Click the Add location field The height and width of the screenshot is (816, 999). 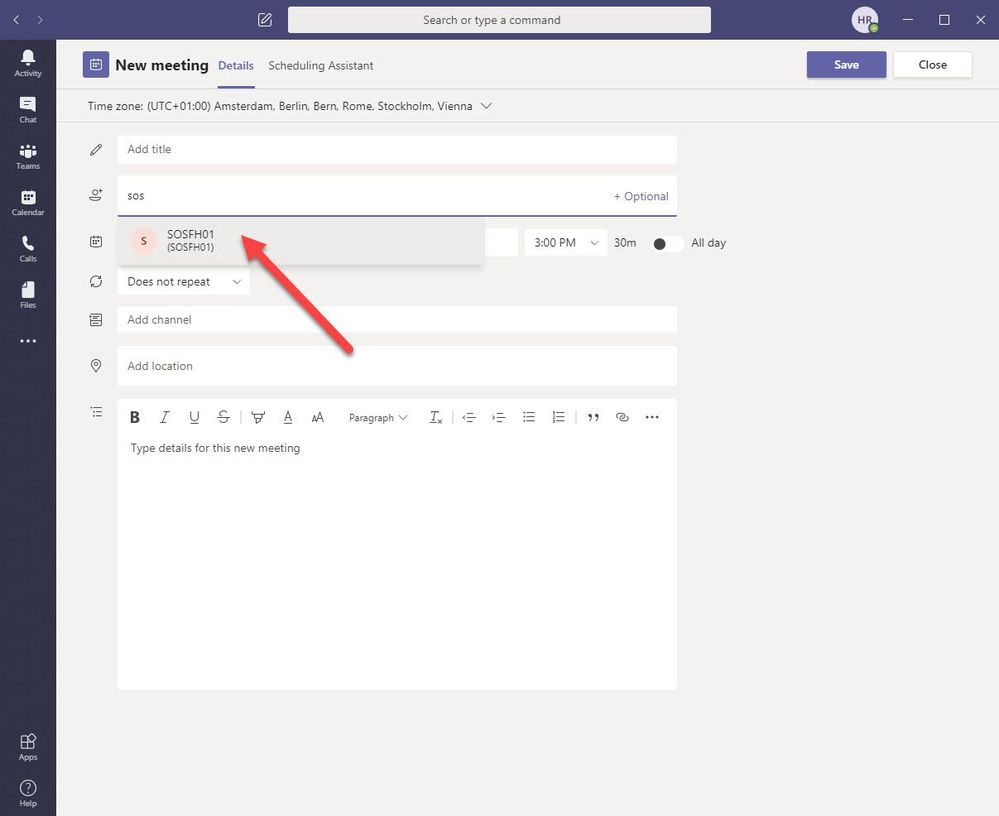[397, 366]
